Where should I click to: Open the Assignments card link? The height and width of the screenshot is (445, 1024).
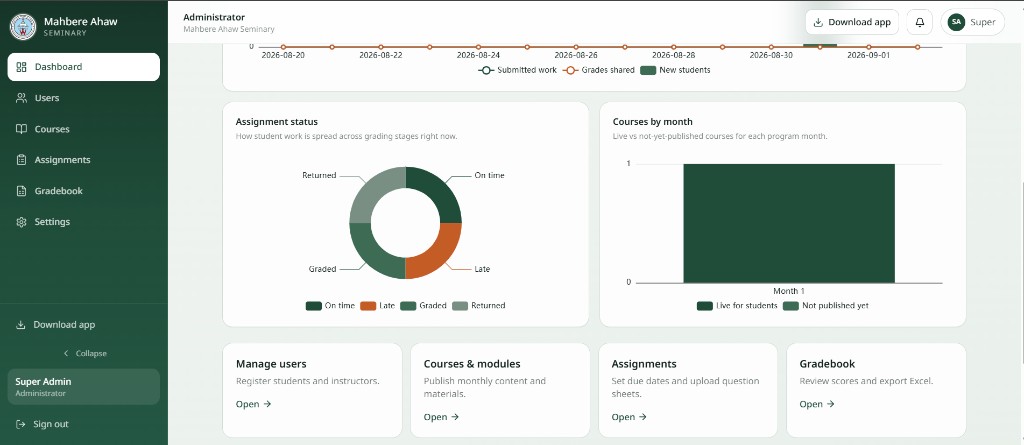click(629, 417)
